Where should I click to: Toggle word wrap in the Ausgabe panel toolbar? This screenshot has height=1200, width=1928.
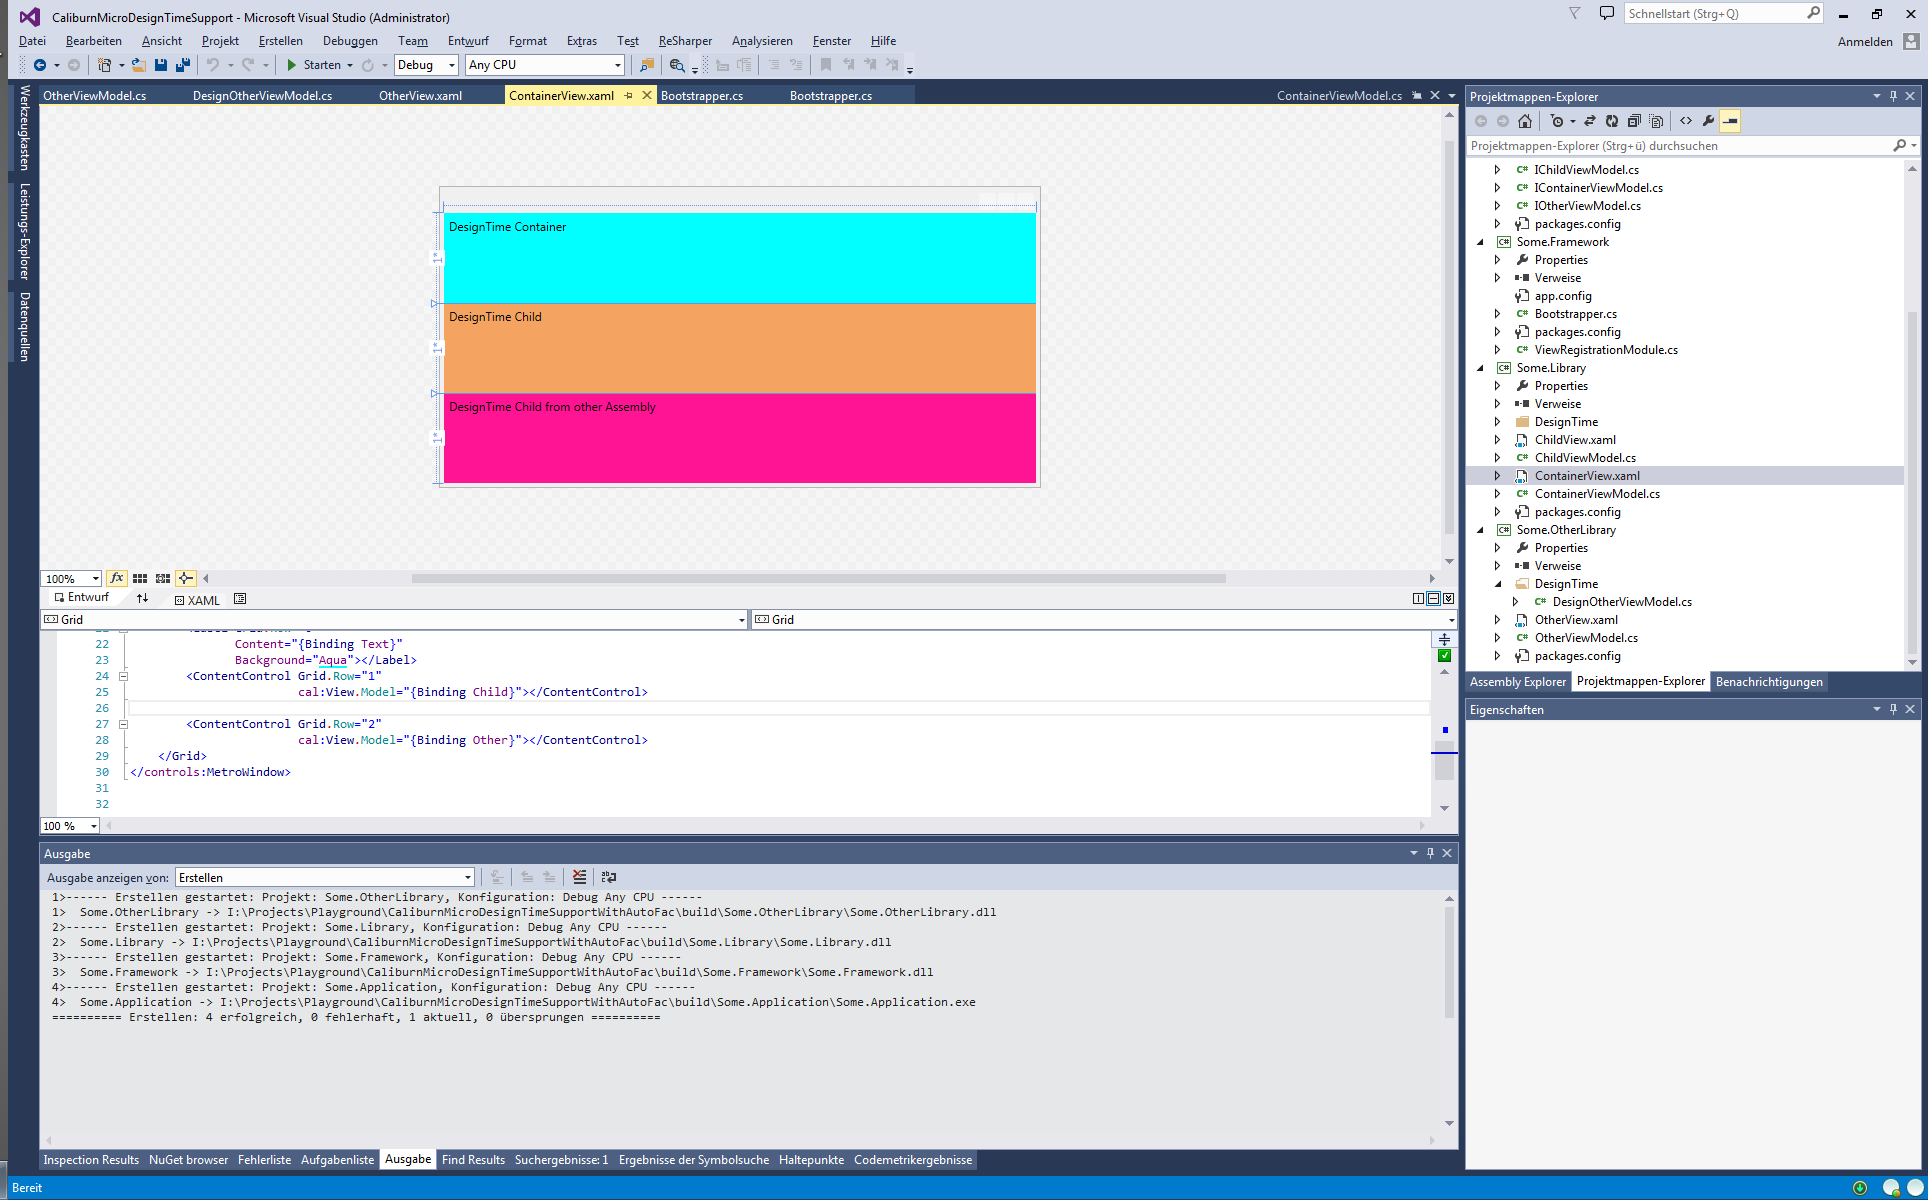(608, 877)
